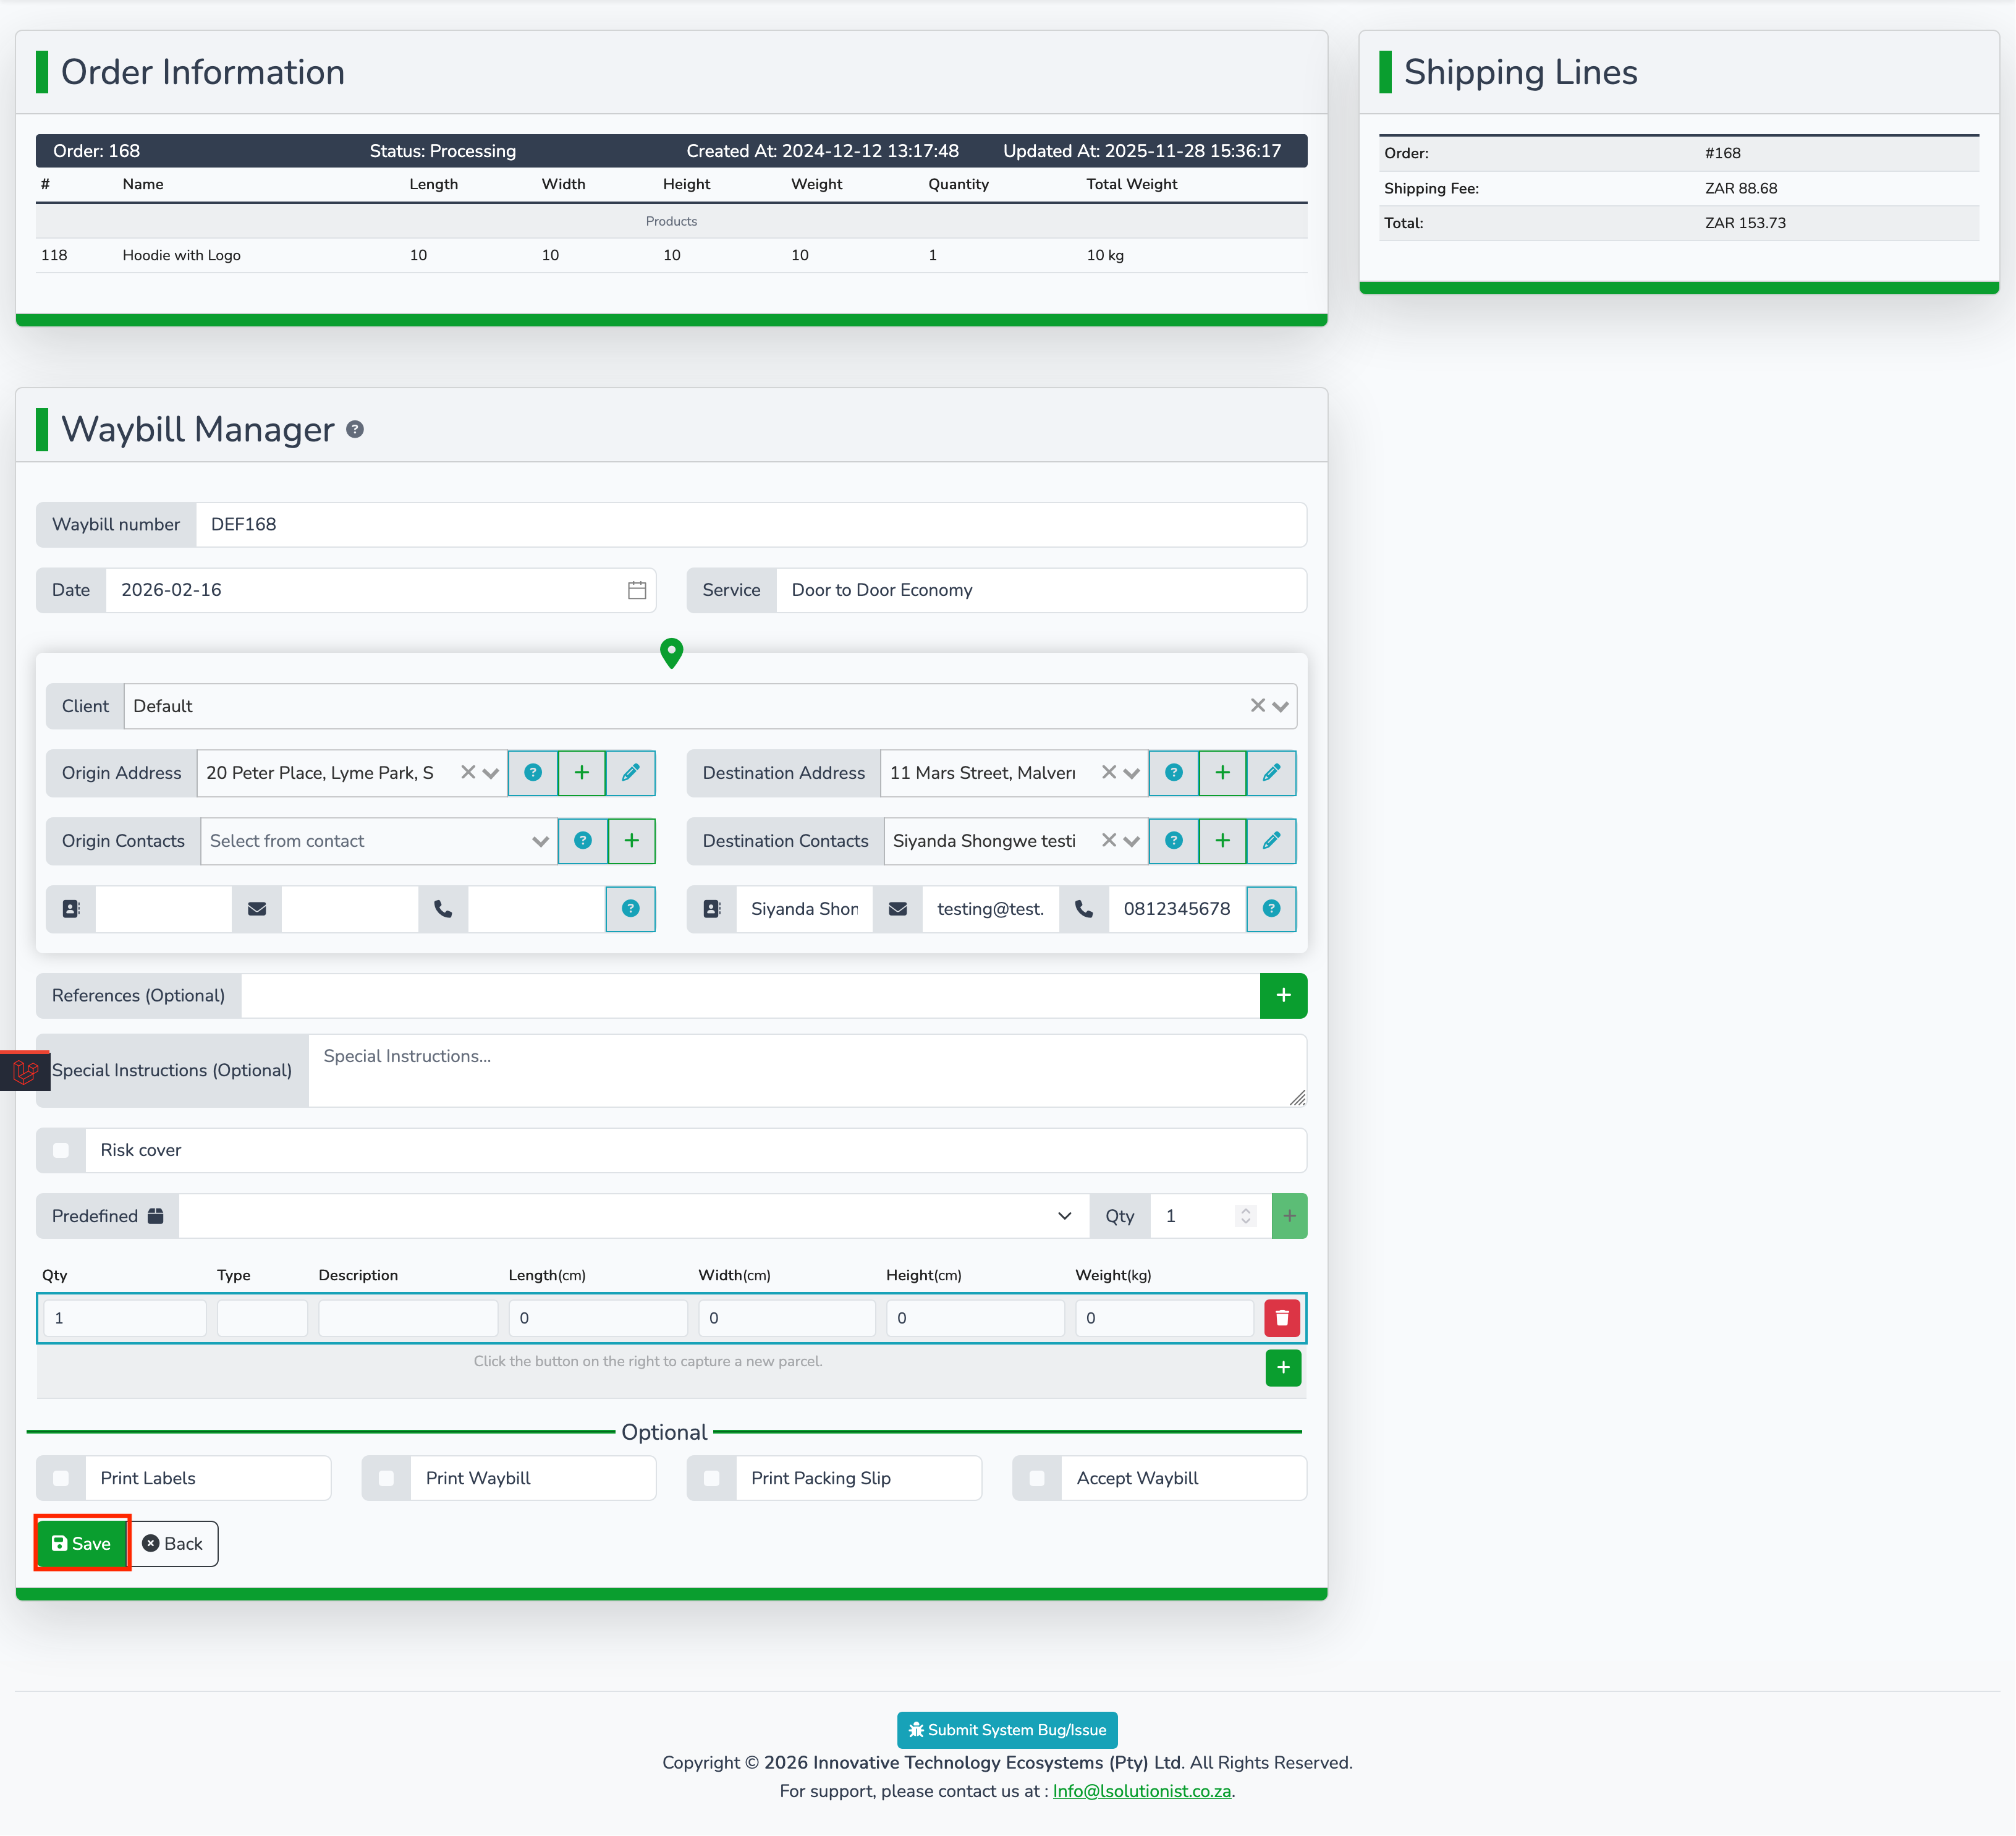Clear the Destination Contacts selection
The height and width of the screenshot is (1836, 2016).
point(1109,841)
